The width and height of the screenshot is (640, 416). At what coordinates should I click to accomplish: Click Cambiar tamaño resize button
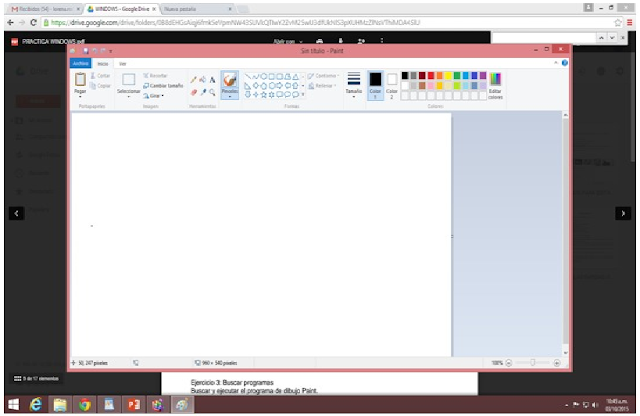click(x=163, y=86)
